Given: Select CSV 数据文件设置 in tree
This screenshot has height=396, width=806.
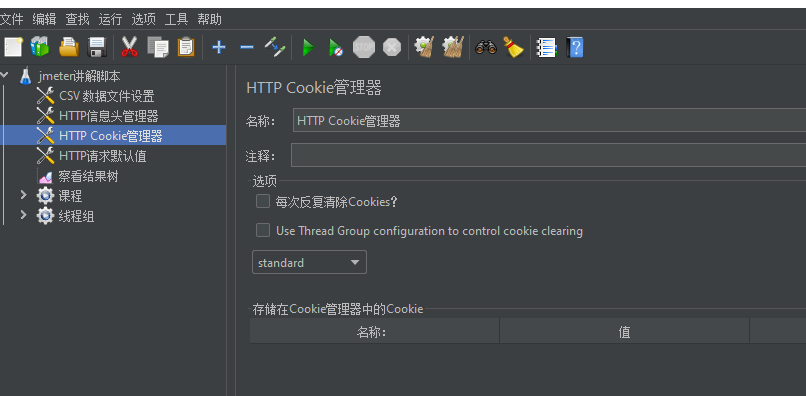Looking at the screenshot, I should pos(106,96).
